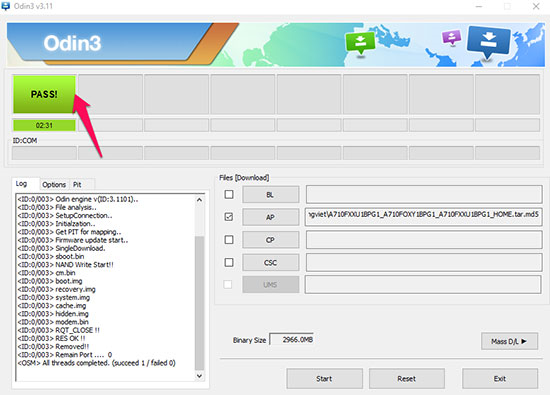Open the Options tab

click(x=54, y=185)
